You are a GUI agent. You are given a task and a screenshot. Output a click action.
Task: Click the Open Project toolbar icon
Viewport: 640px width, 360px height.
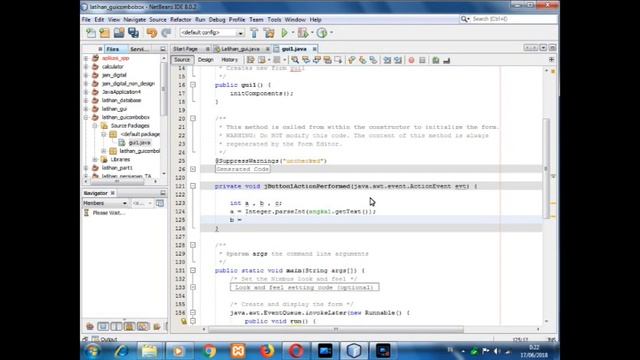[119, 33]
